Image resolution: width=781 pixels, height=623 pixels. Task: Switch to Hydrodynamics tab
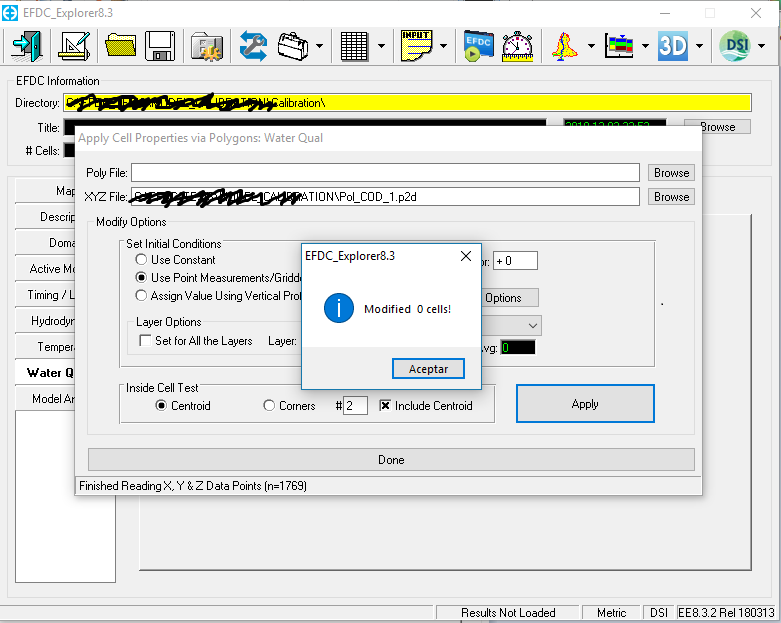click(45, 321)
